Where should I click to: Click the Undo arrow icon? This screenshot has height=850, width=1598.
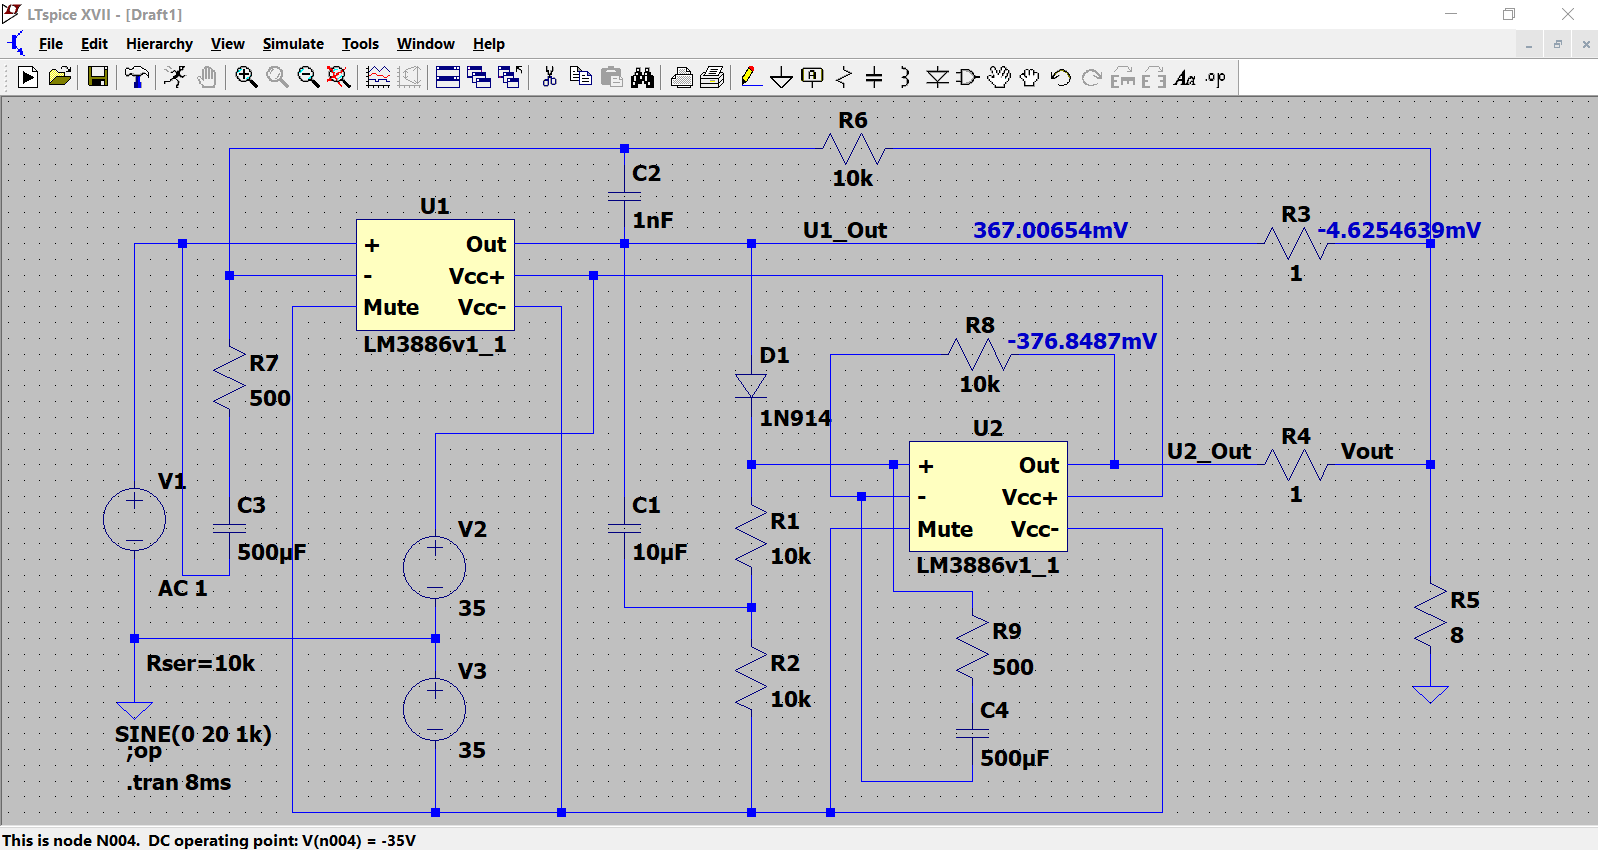[x=1061, y=77]
